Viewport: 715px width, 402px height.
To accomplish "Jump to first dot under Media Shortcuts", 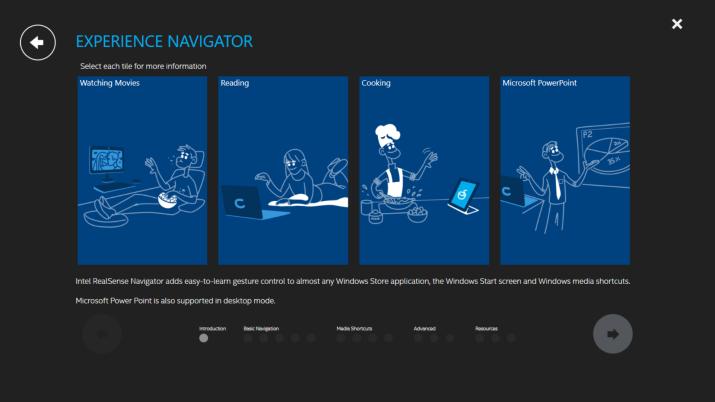I will [341, 338].
